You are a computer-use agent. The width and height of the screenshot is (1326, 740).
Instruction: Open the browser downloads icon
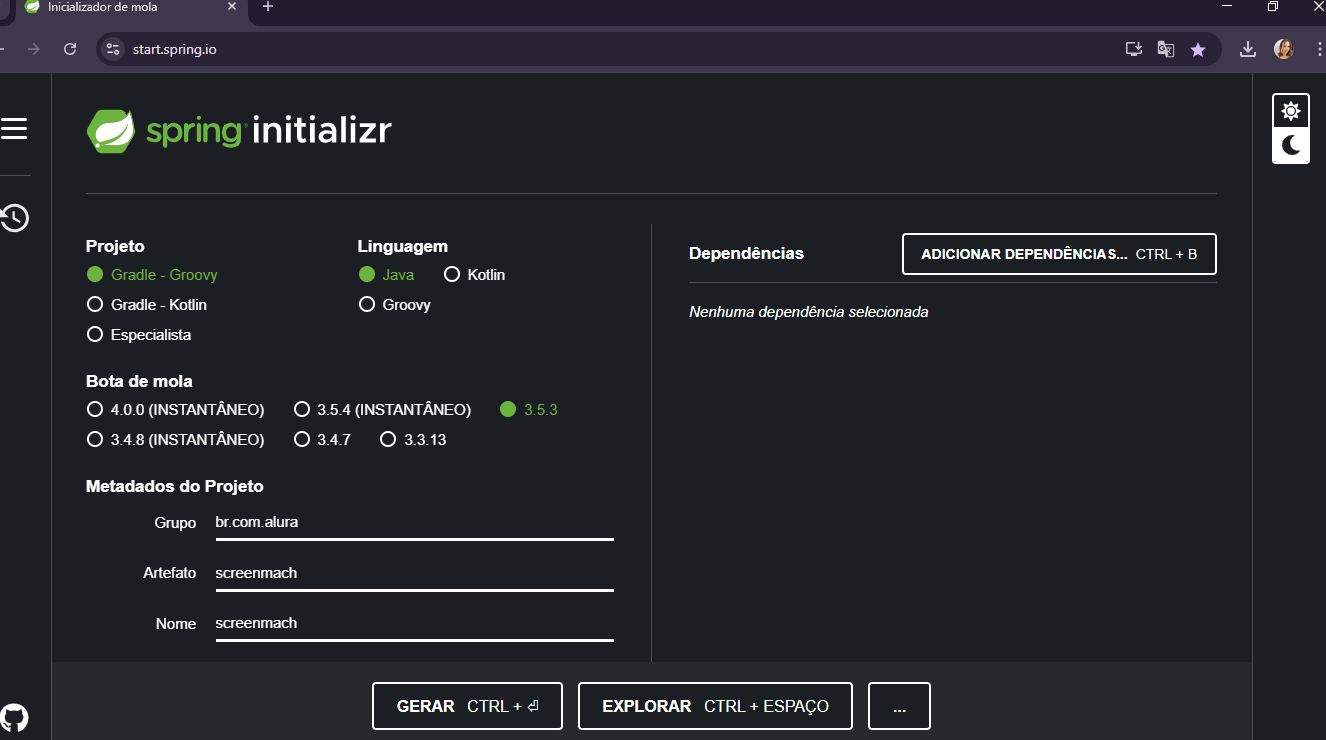(1248, 49)
